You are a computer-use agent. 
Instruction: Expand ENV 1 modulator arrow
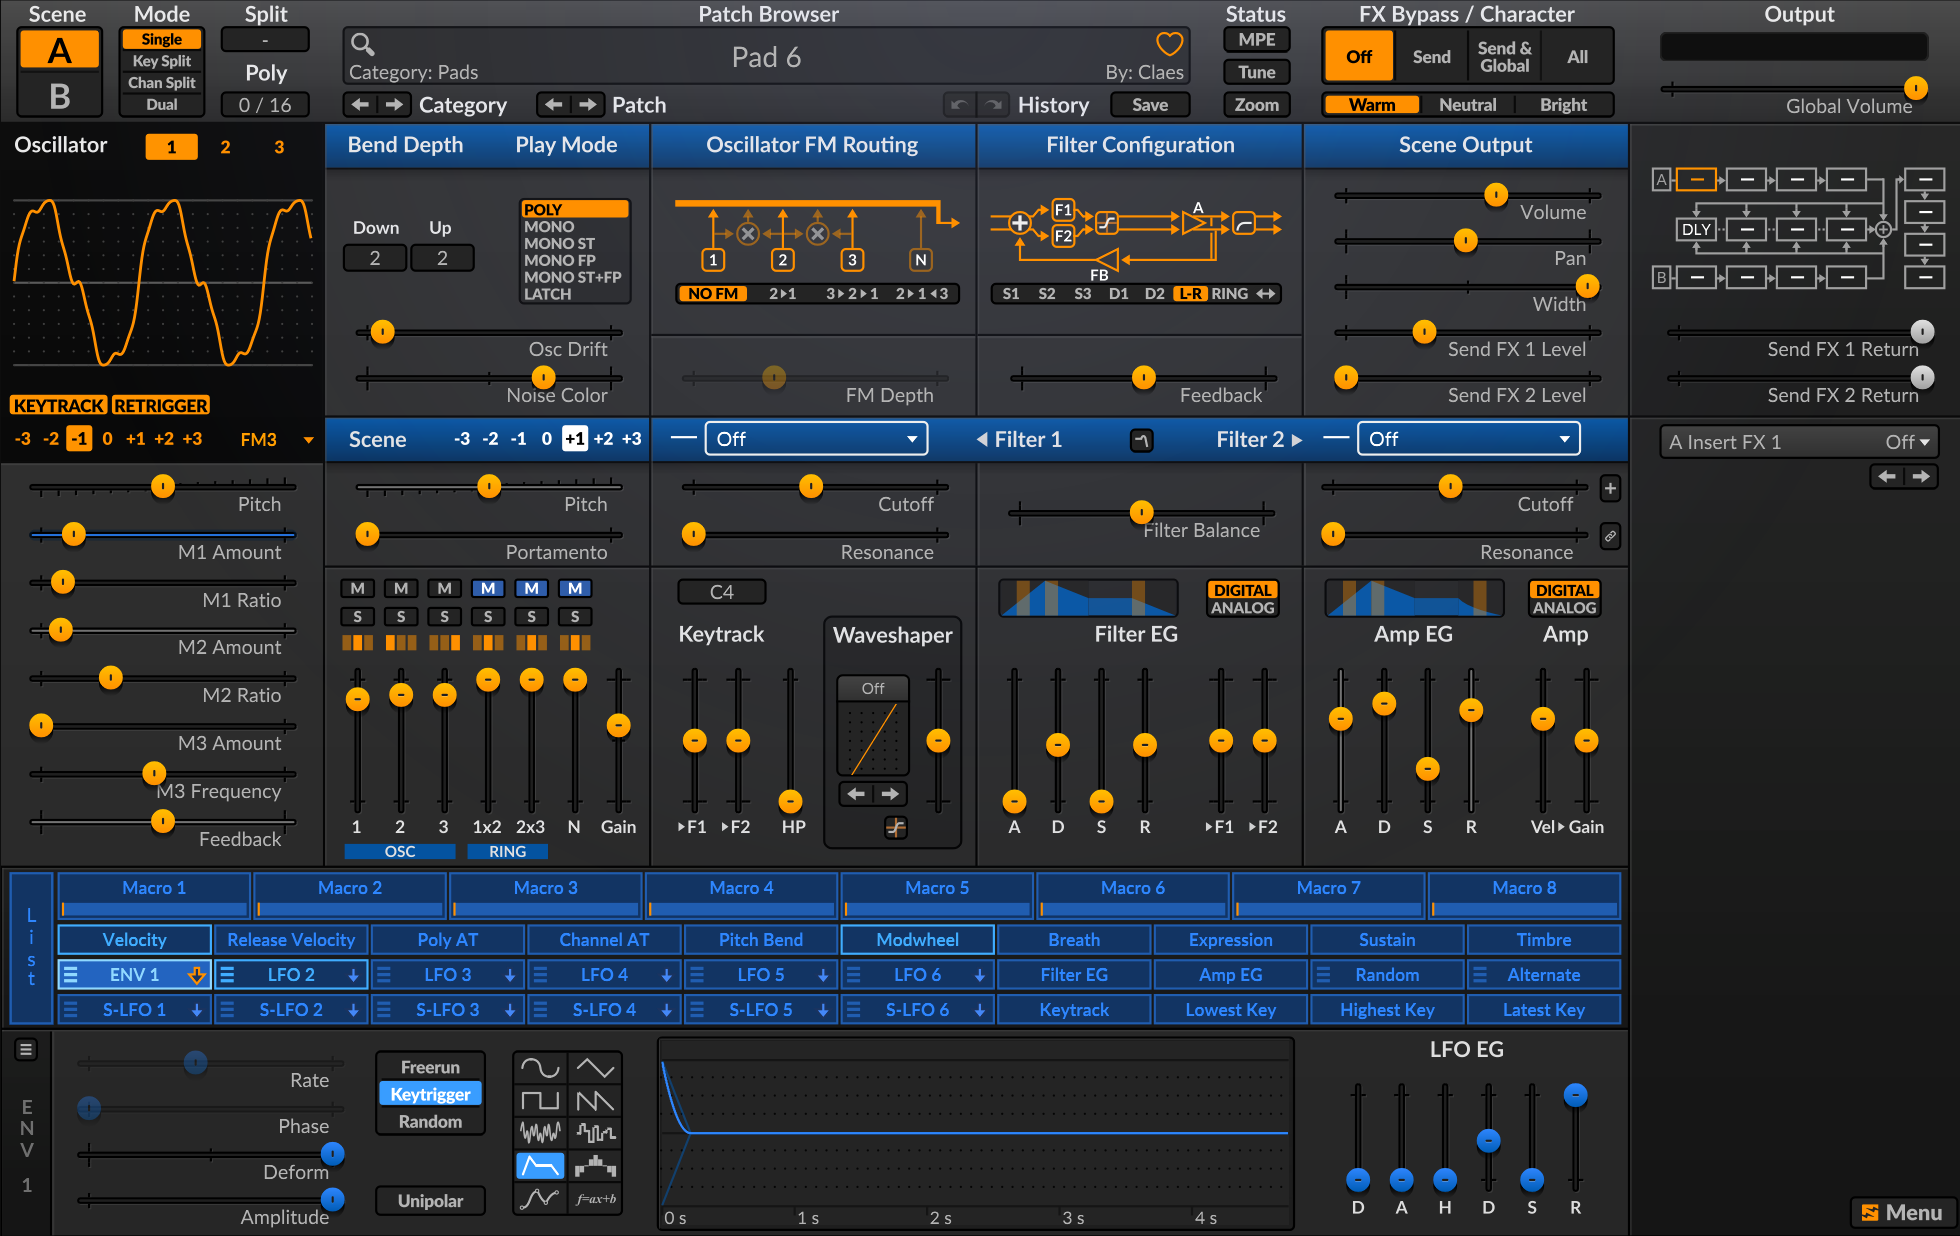tap(197, 975)
